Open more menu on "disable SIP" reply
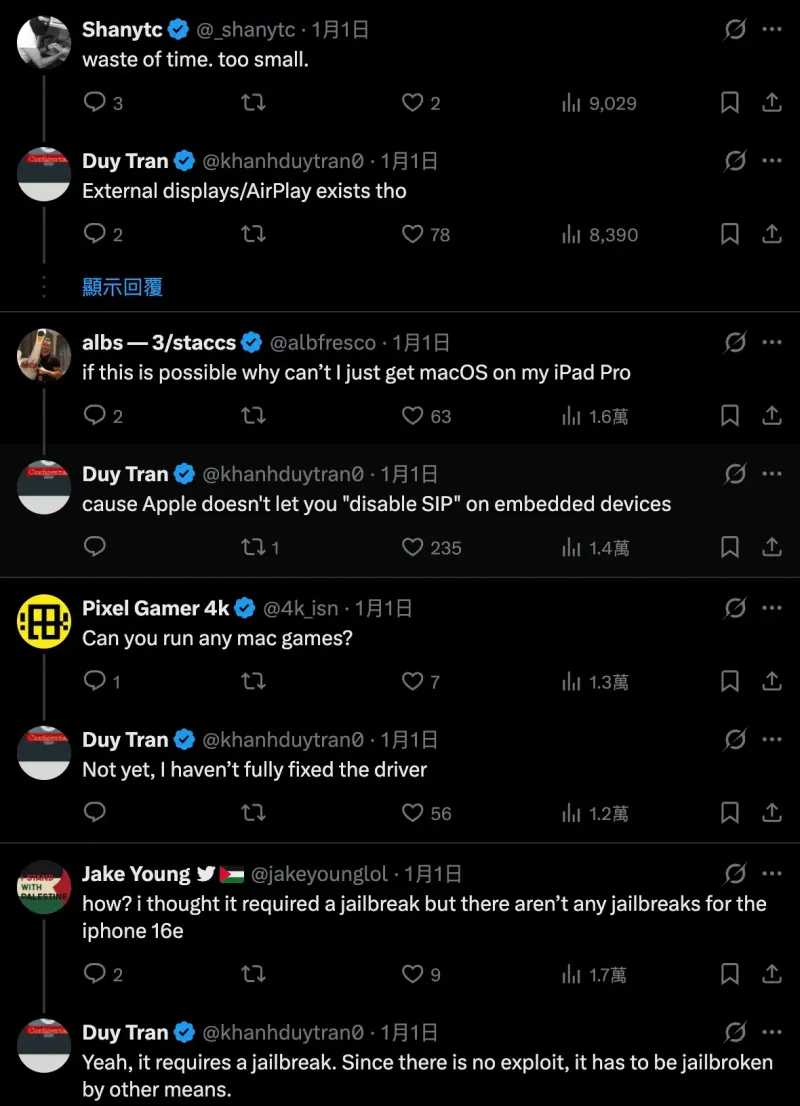The image size is (800, 1106). pos(771,474)
